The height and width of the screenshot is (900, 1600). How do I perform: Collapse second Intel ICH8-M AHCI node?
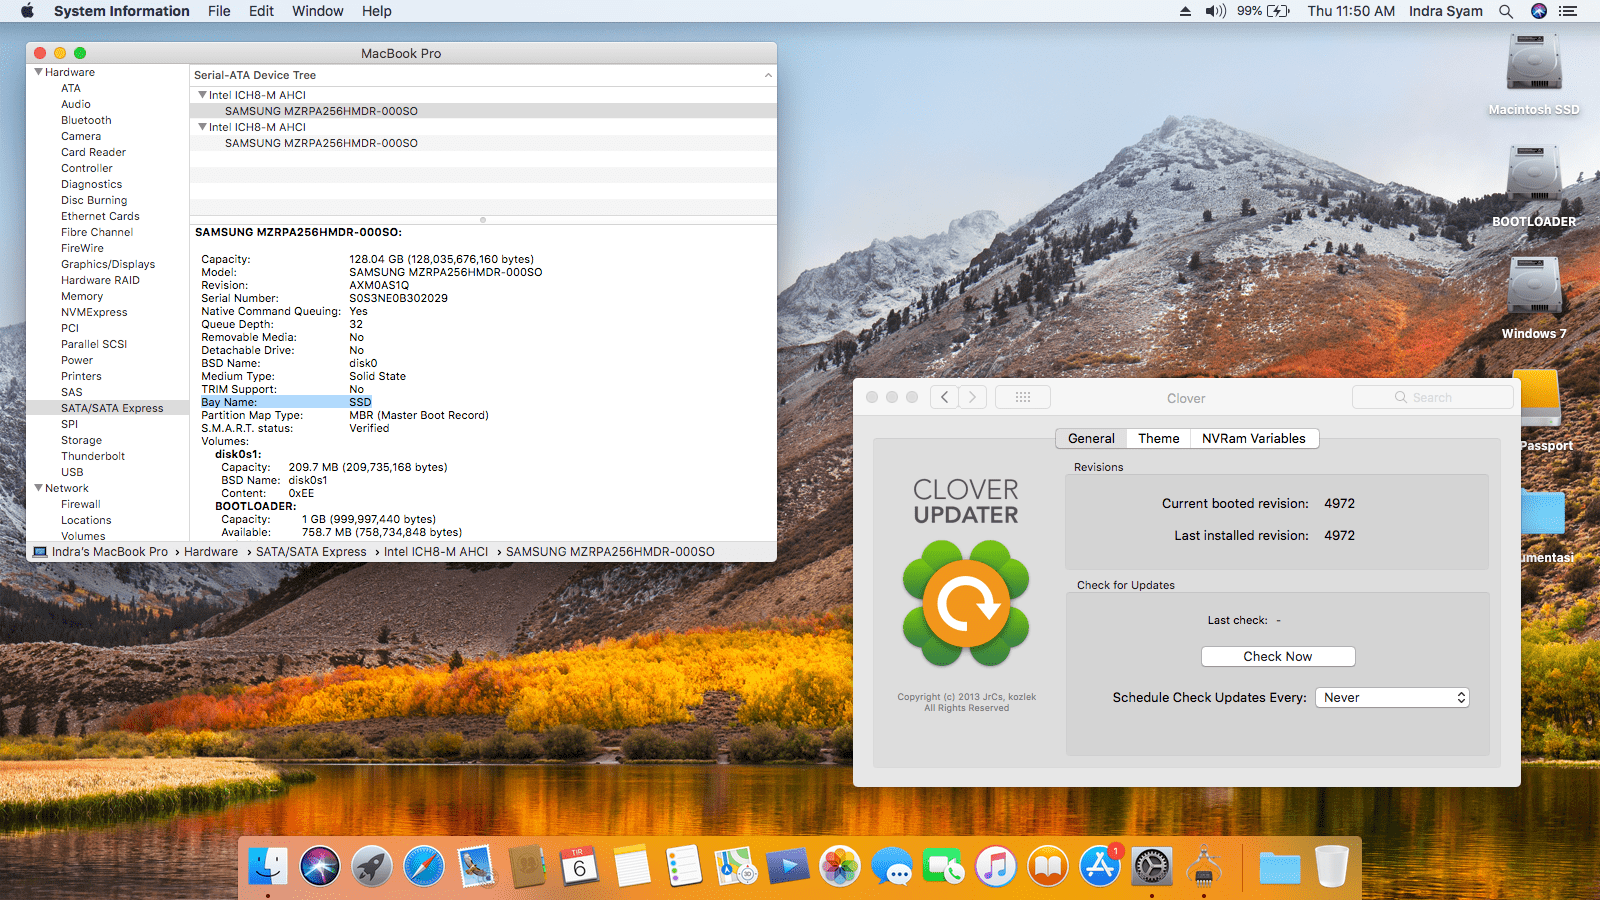pos(202,127)
